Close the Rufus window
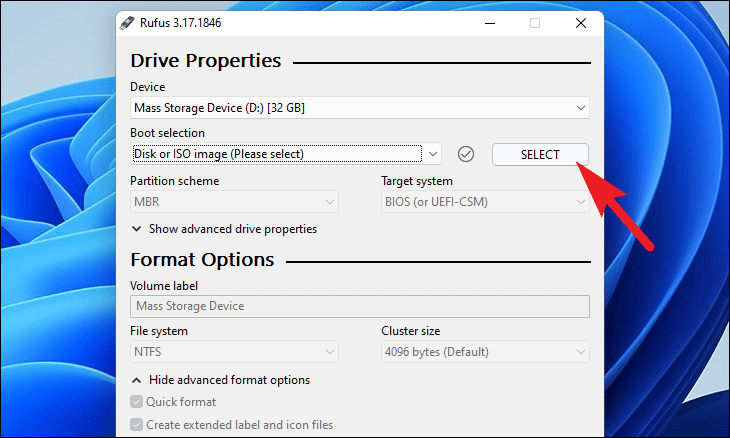730x438 pixels. (581, 23)
